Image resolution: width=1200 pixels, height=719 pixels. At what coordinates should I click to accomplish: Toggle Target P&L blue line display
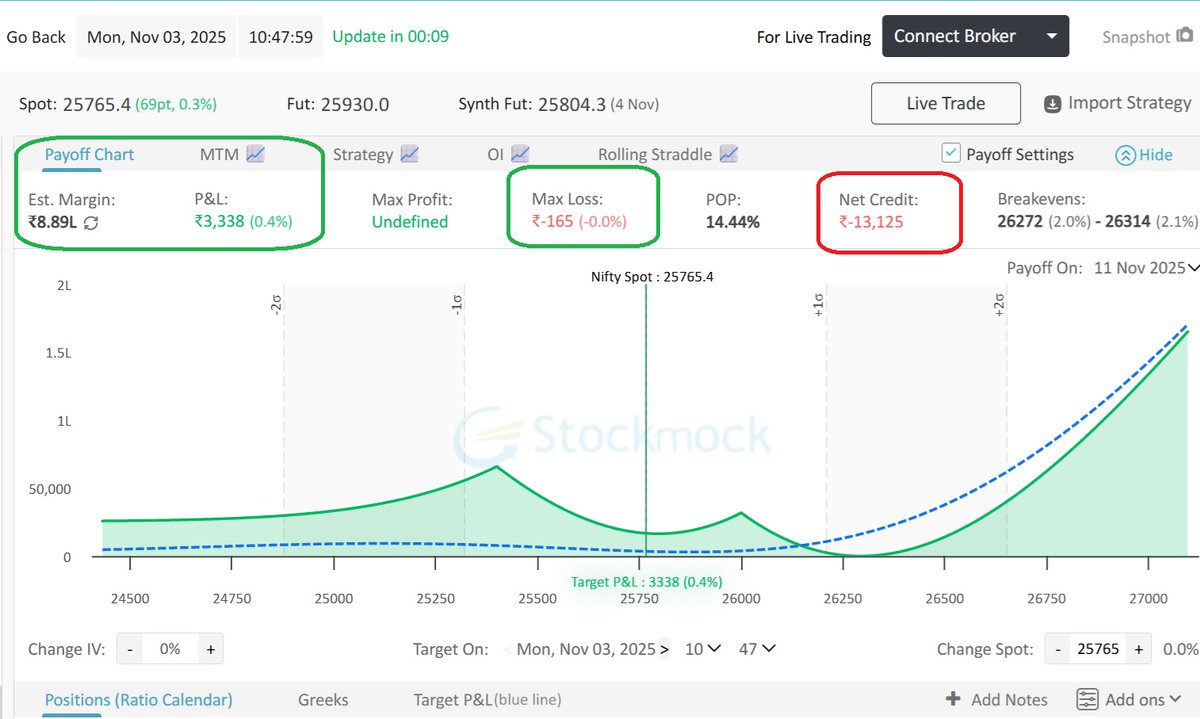pyautogui.click(x=487, y=699)
